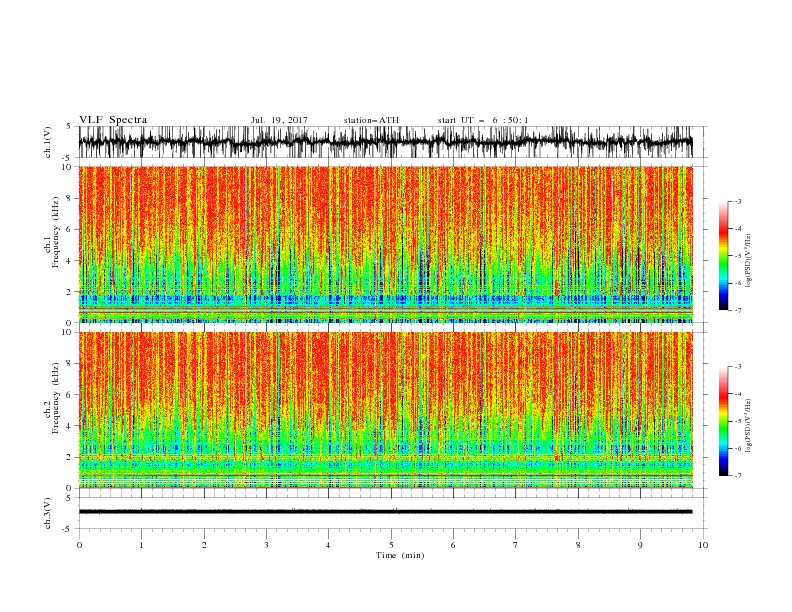Click the "Time (min)" axis title
The width and height of the screenshot is (792, 612).
400,555
